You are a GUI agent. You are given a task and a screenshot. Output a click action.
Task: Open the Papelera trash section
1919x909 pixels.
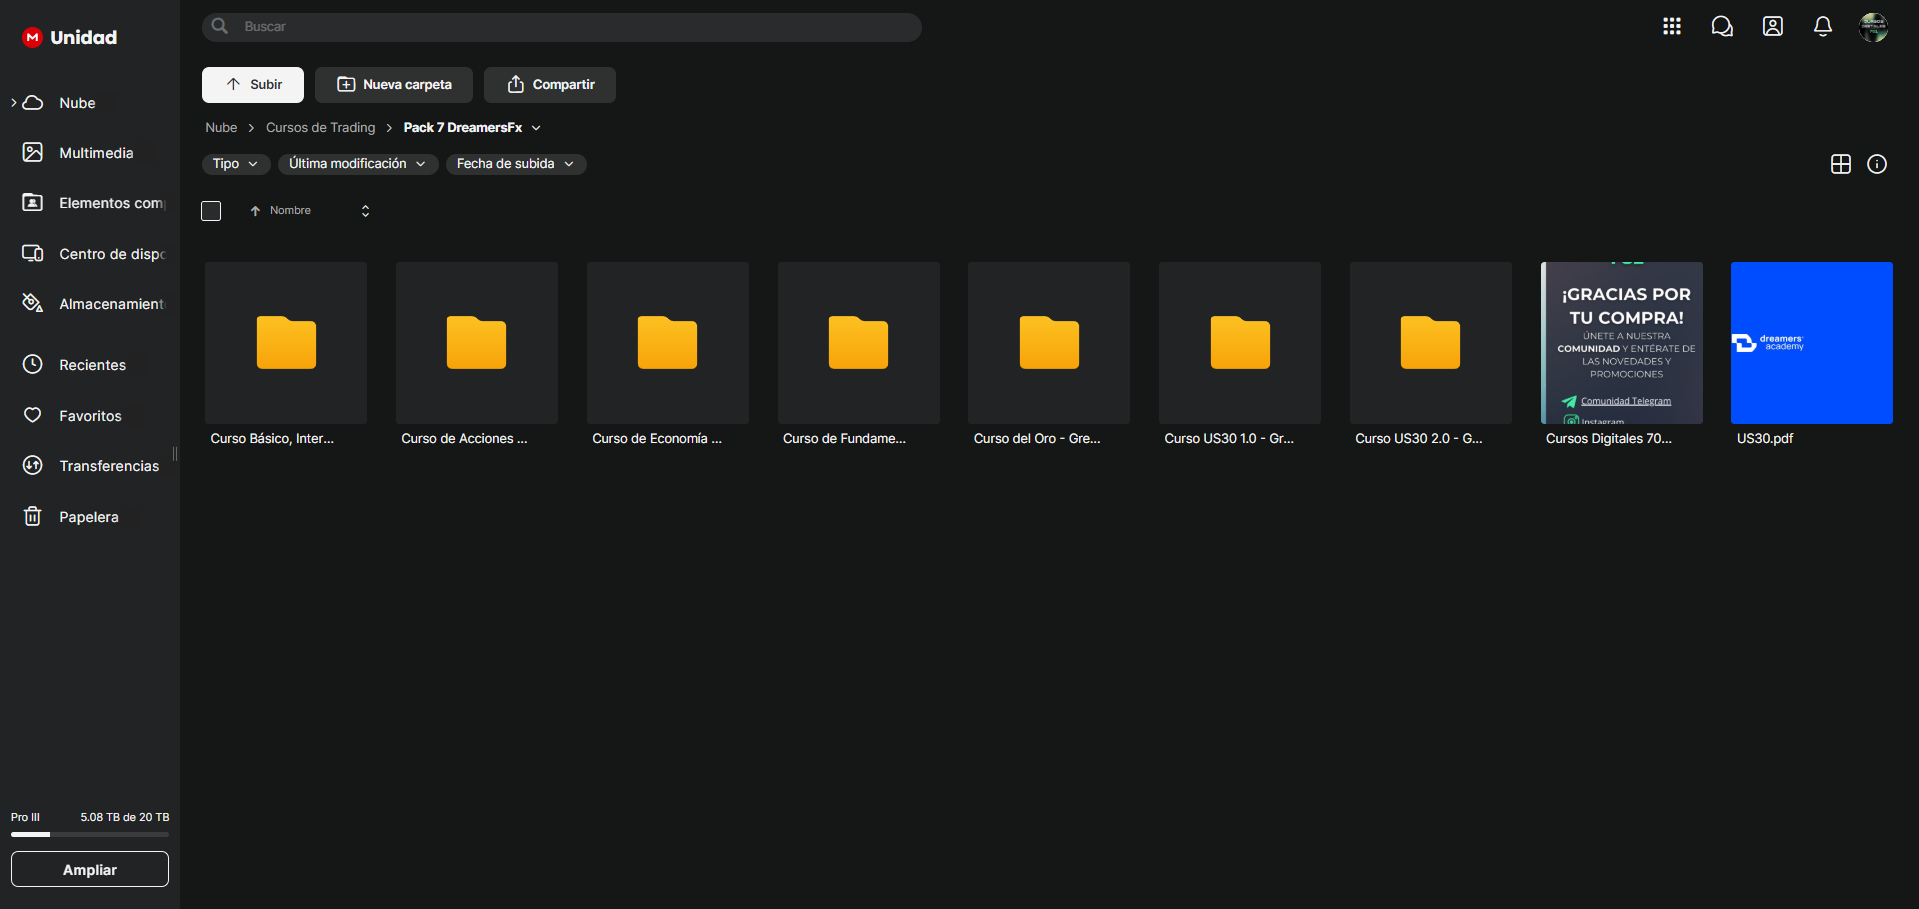click(x=88, y=517)
